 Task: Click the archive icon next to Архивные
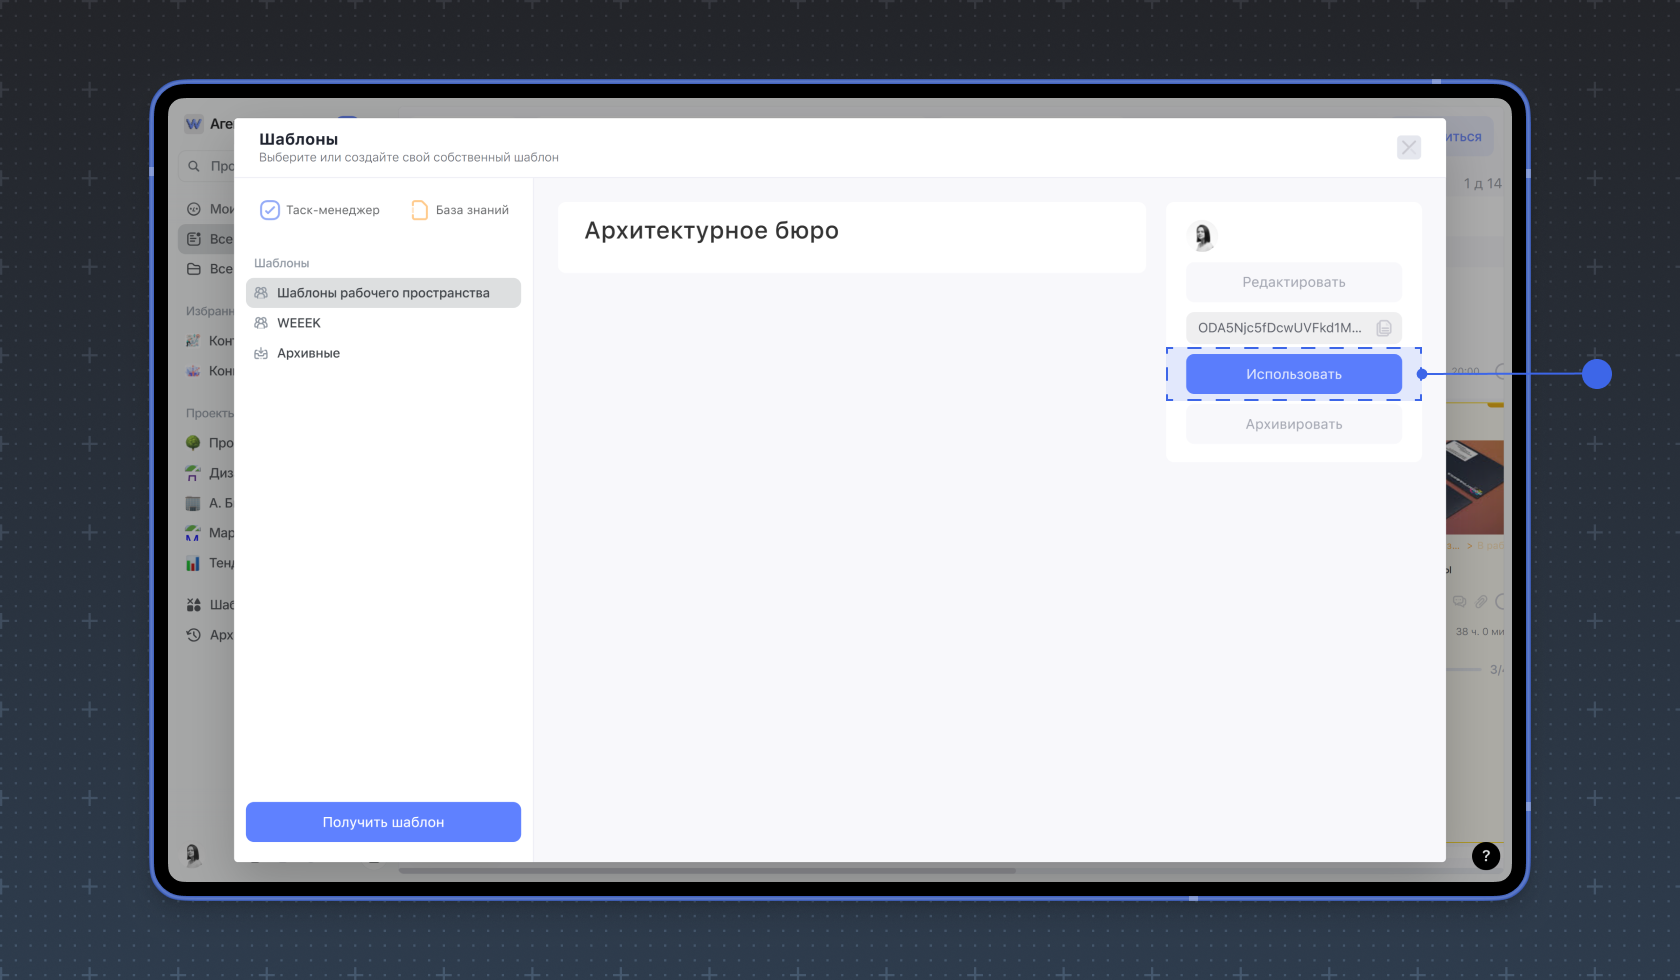pos(261,353)
